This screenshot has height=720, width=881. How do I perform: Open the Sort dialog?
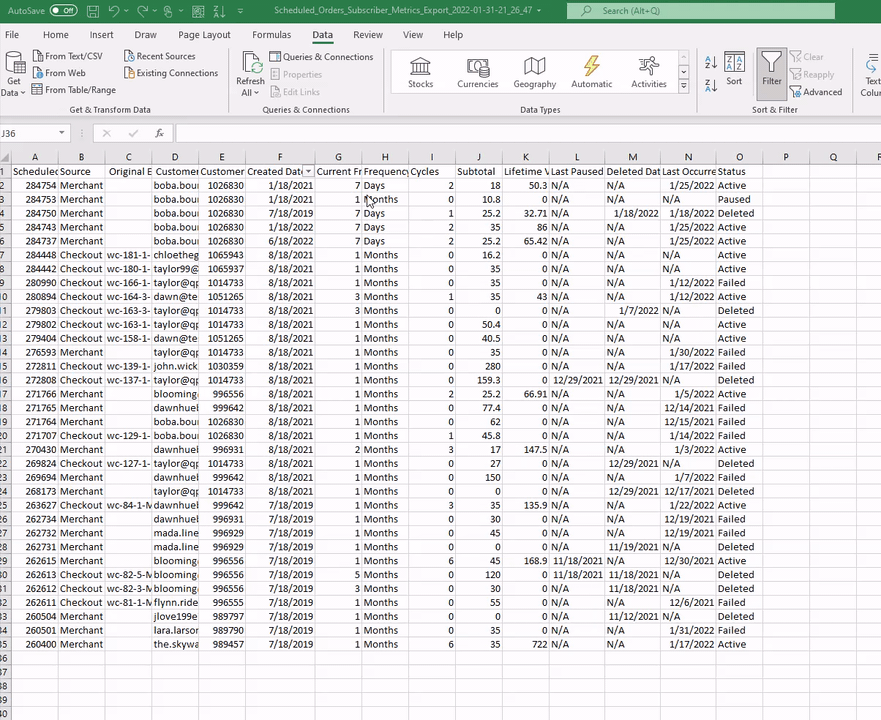(x=734, y=69)
